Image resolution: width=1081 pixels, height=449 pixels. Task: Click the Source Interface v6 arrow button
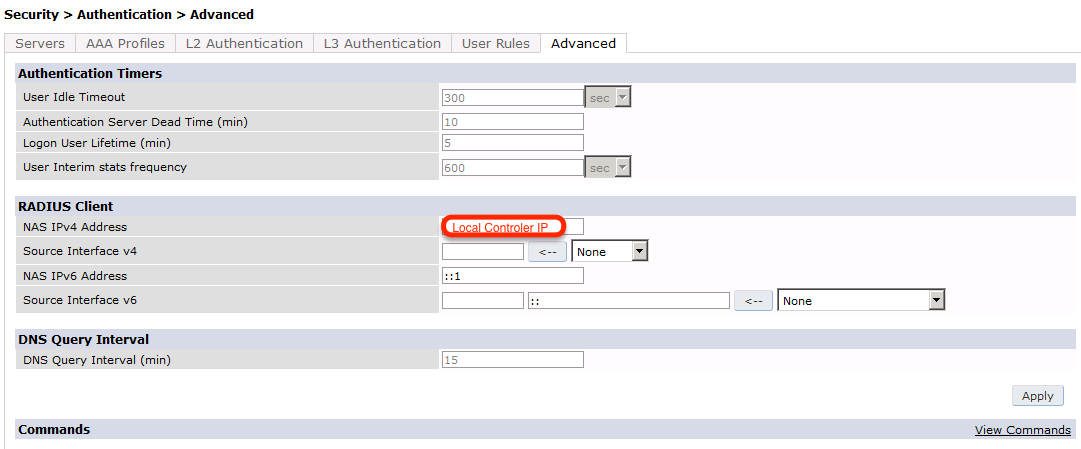point(753,300)
